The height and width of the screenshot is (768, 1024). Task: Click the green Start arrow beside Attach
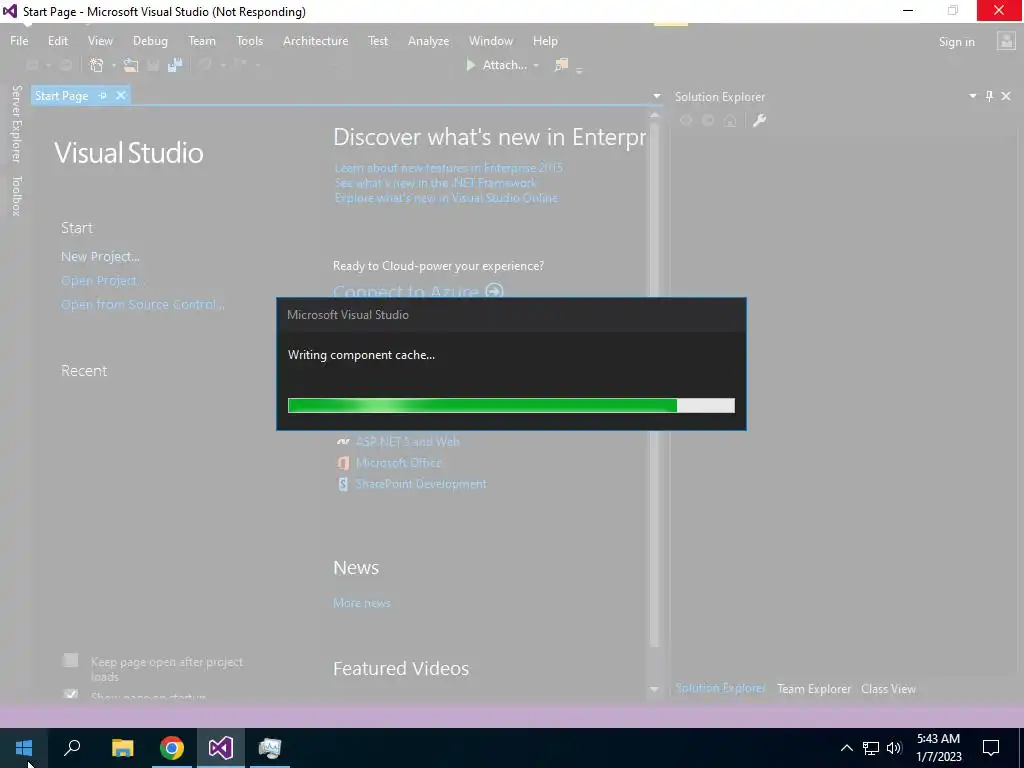[470, 65]
